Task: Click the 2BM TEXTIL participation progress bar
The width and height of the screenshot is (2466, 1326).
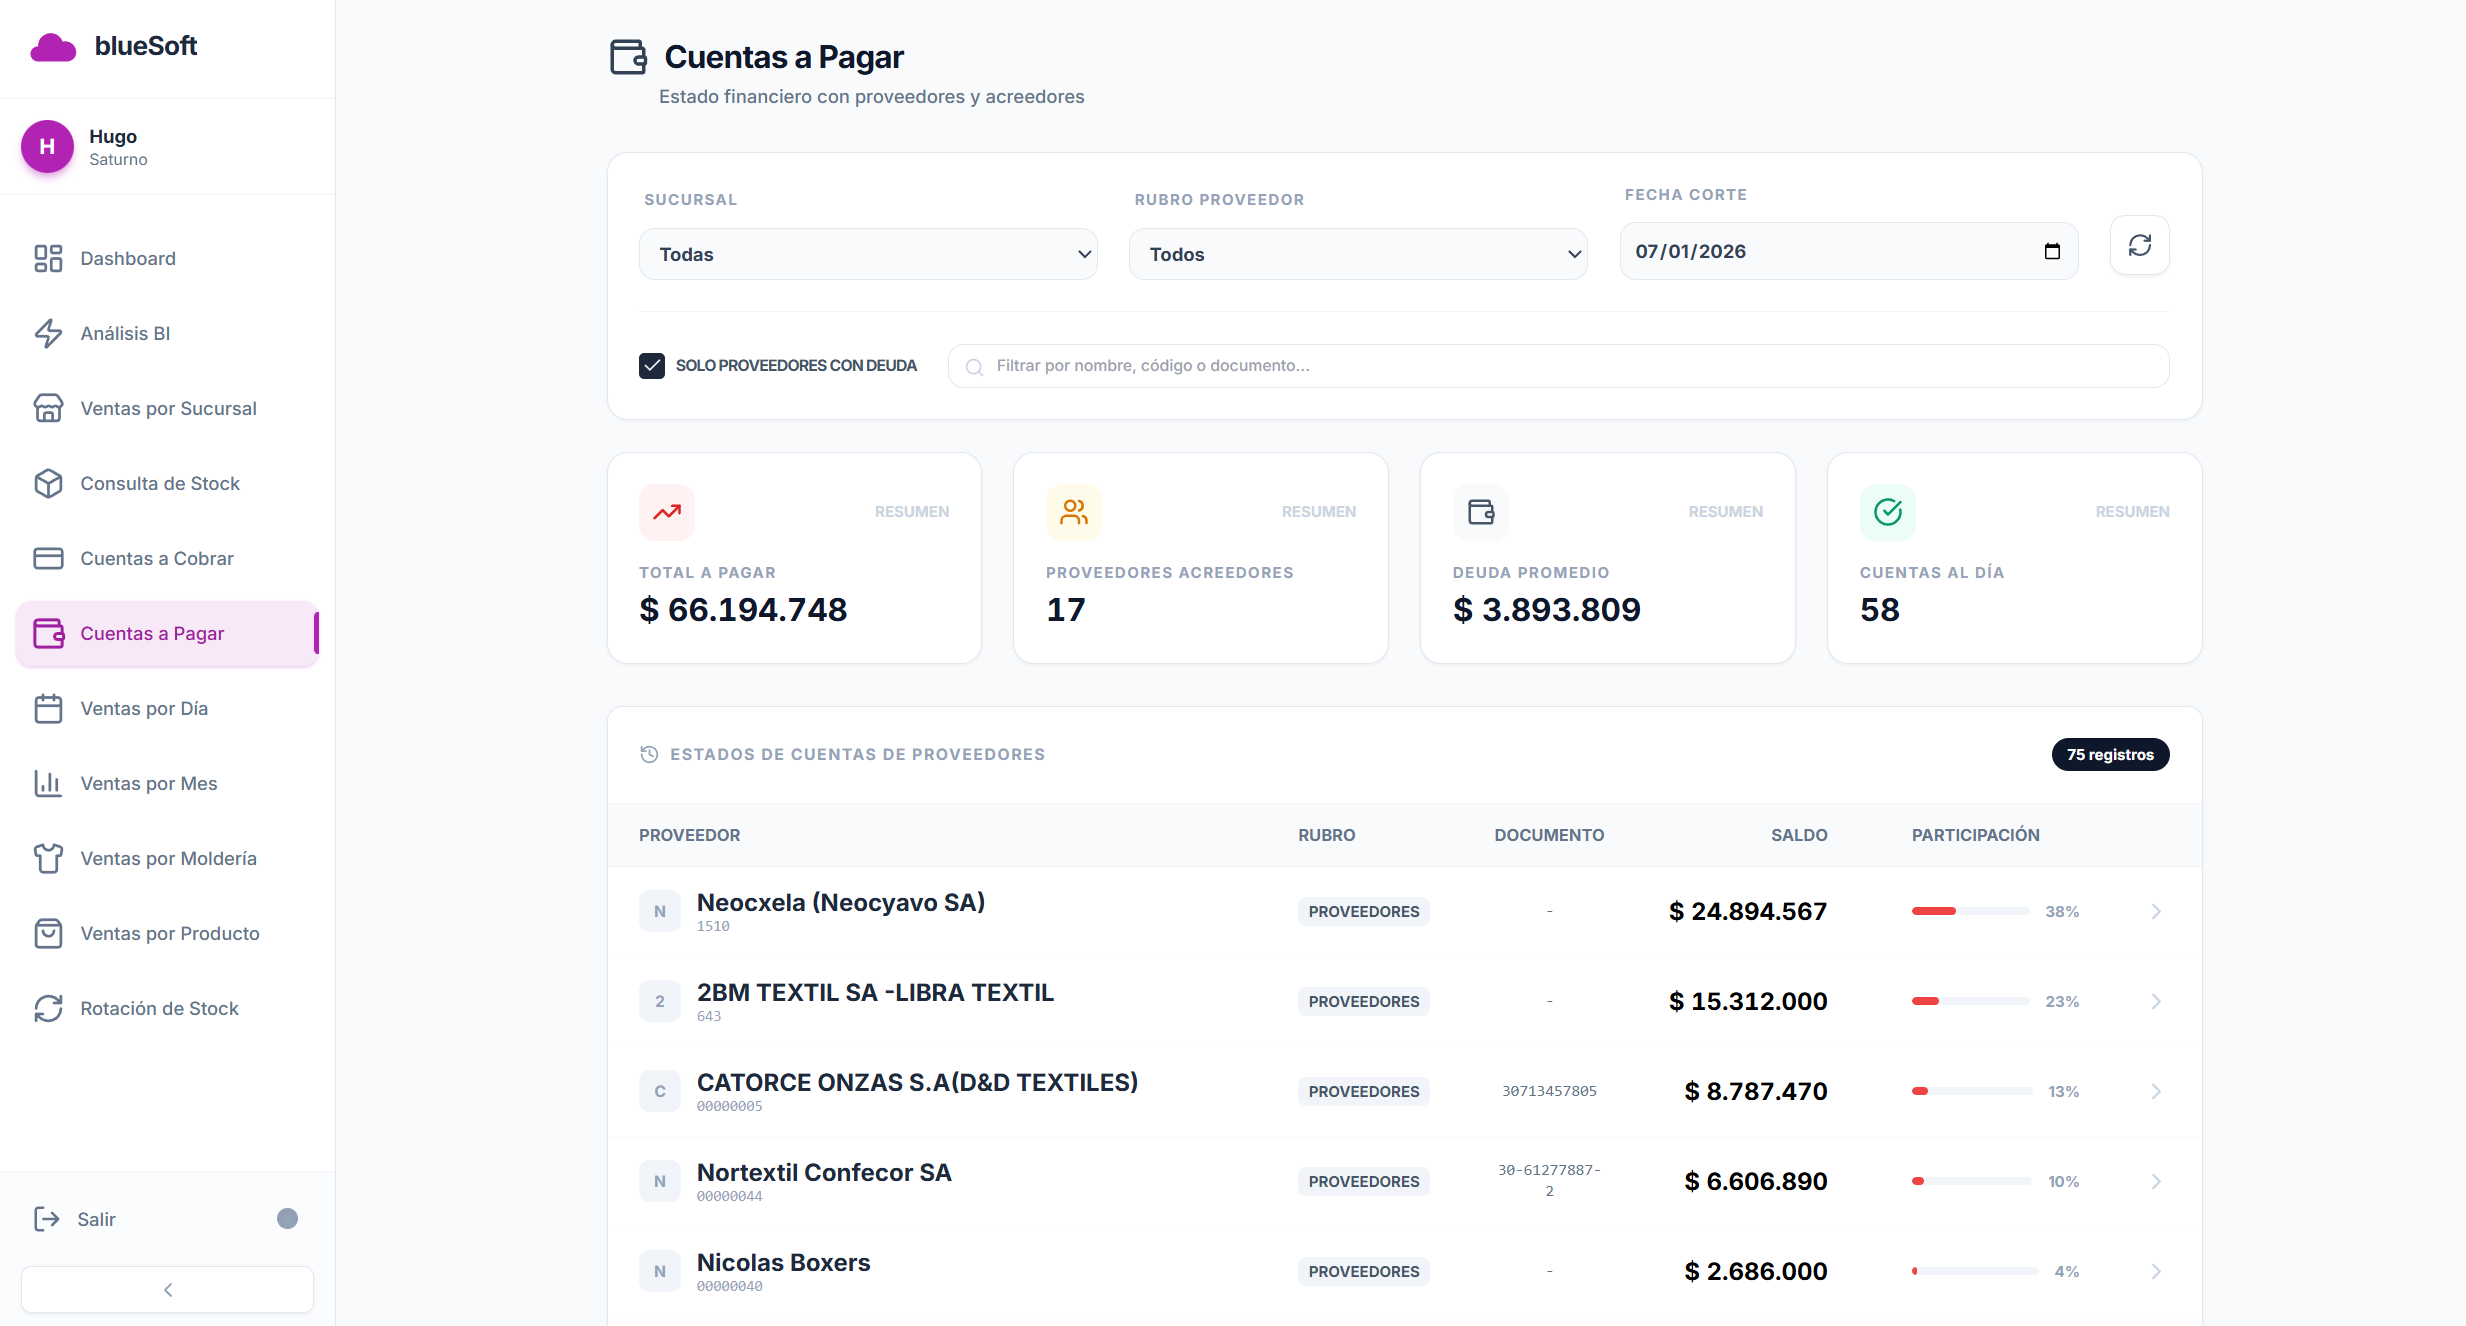Action: pos(1970,1001)
